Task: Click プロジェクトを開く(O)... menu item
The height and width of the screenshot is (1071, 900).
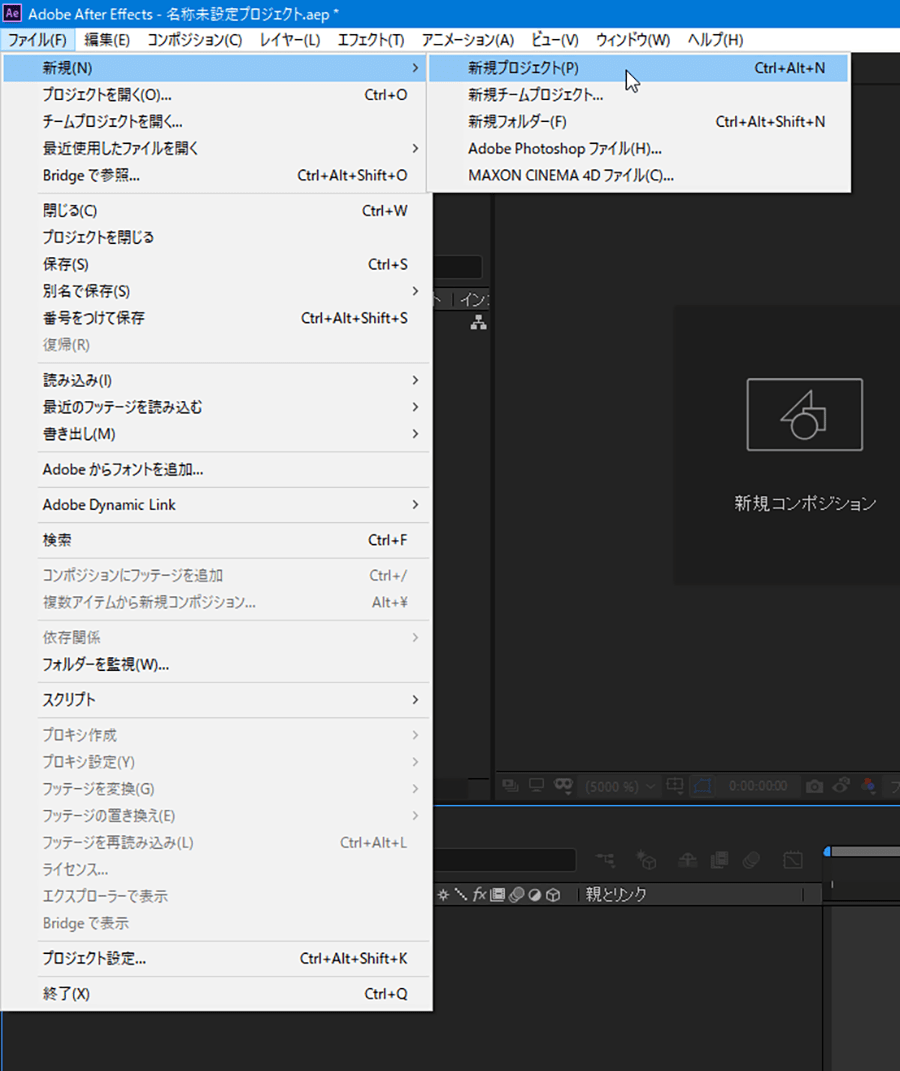Action: (x=214, y=94)
